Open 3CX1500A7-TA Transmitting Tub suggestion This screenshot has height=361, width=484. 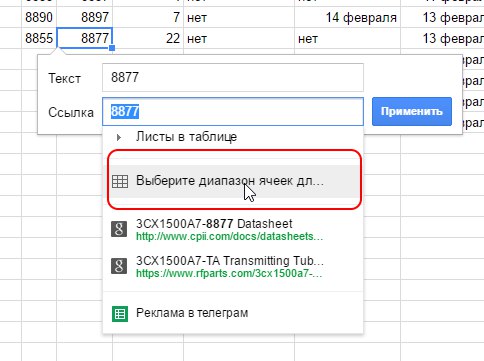[x=233, y=266]
